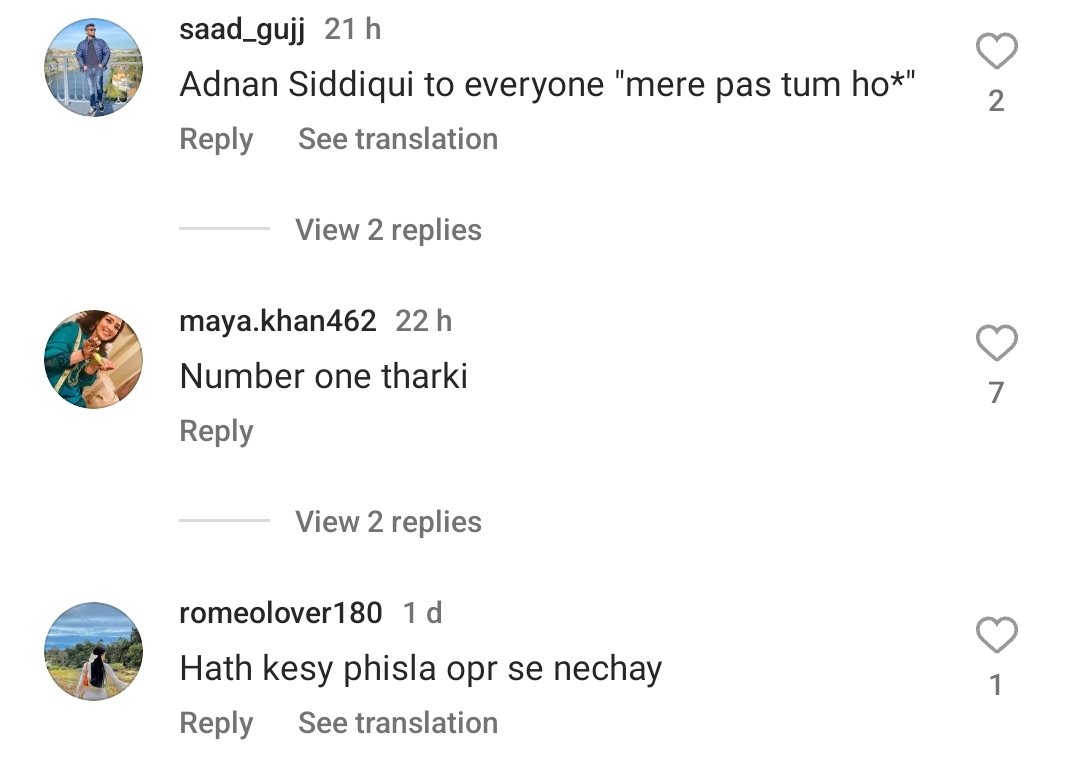Screen dimensions: 1080x767
Task: Reply to romeolover180's comment
Action: click(216, 723)
